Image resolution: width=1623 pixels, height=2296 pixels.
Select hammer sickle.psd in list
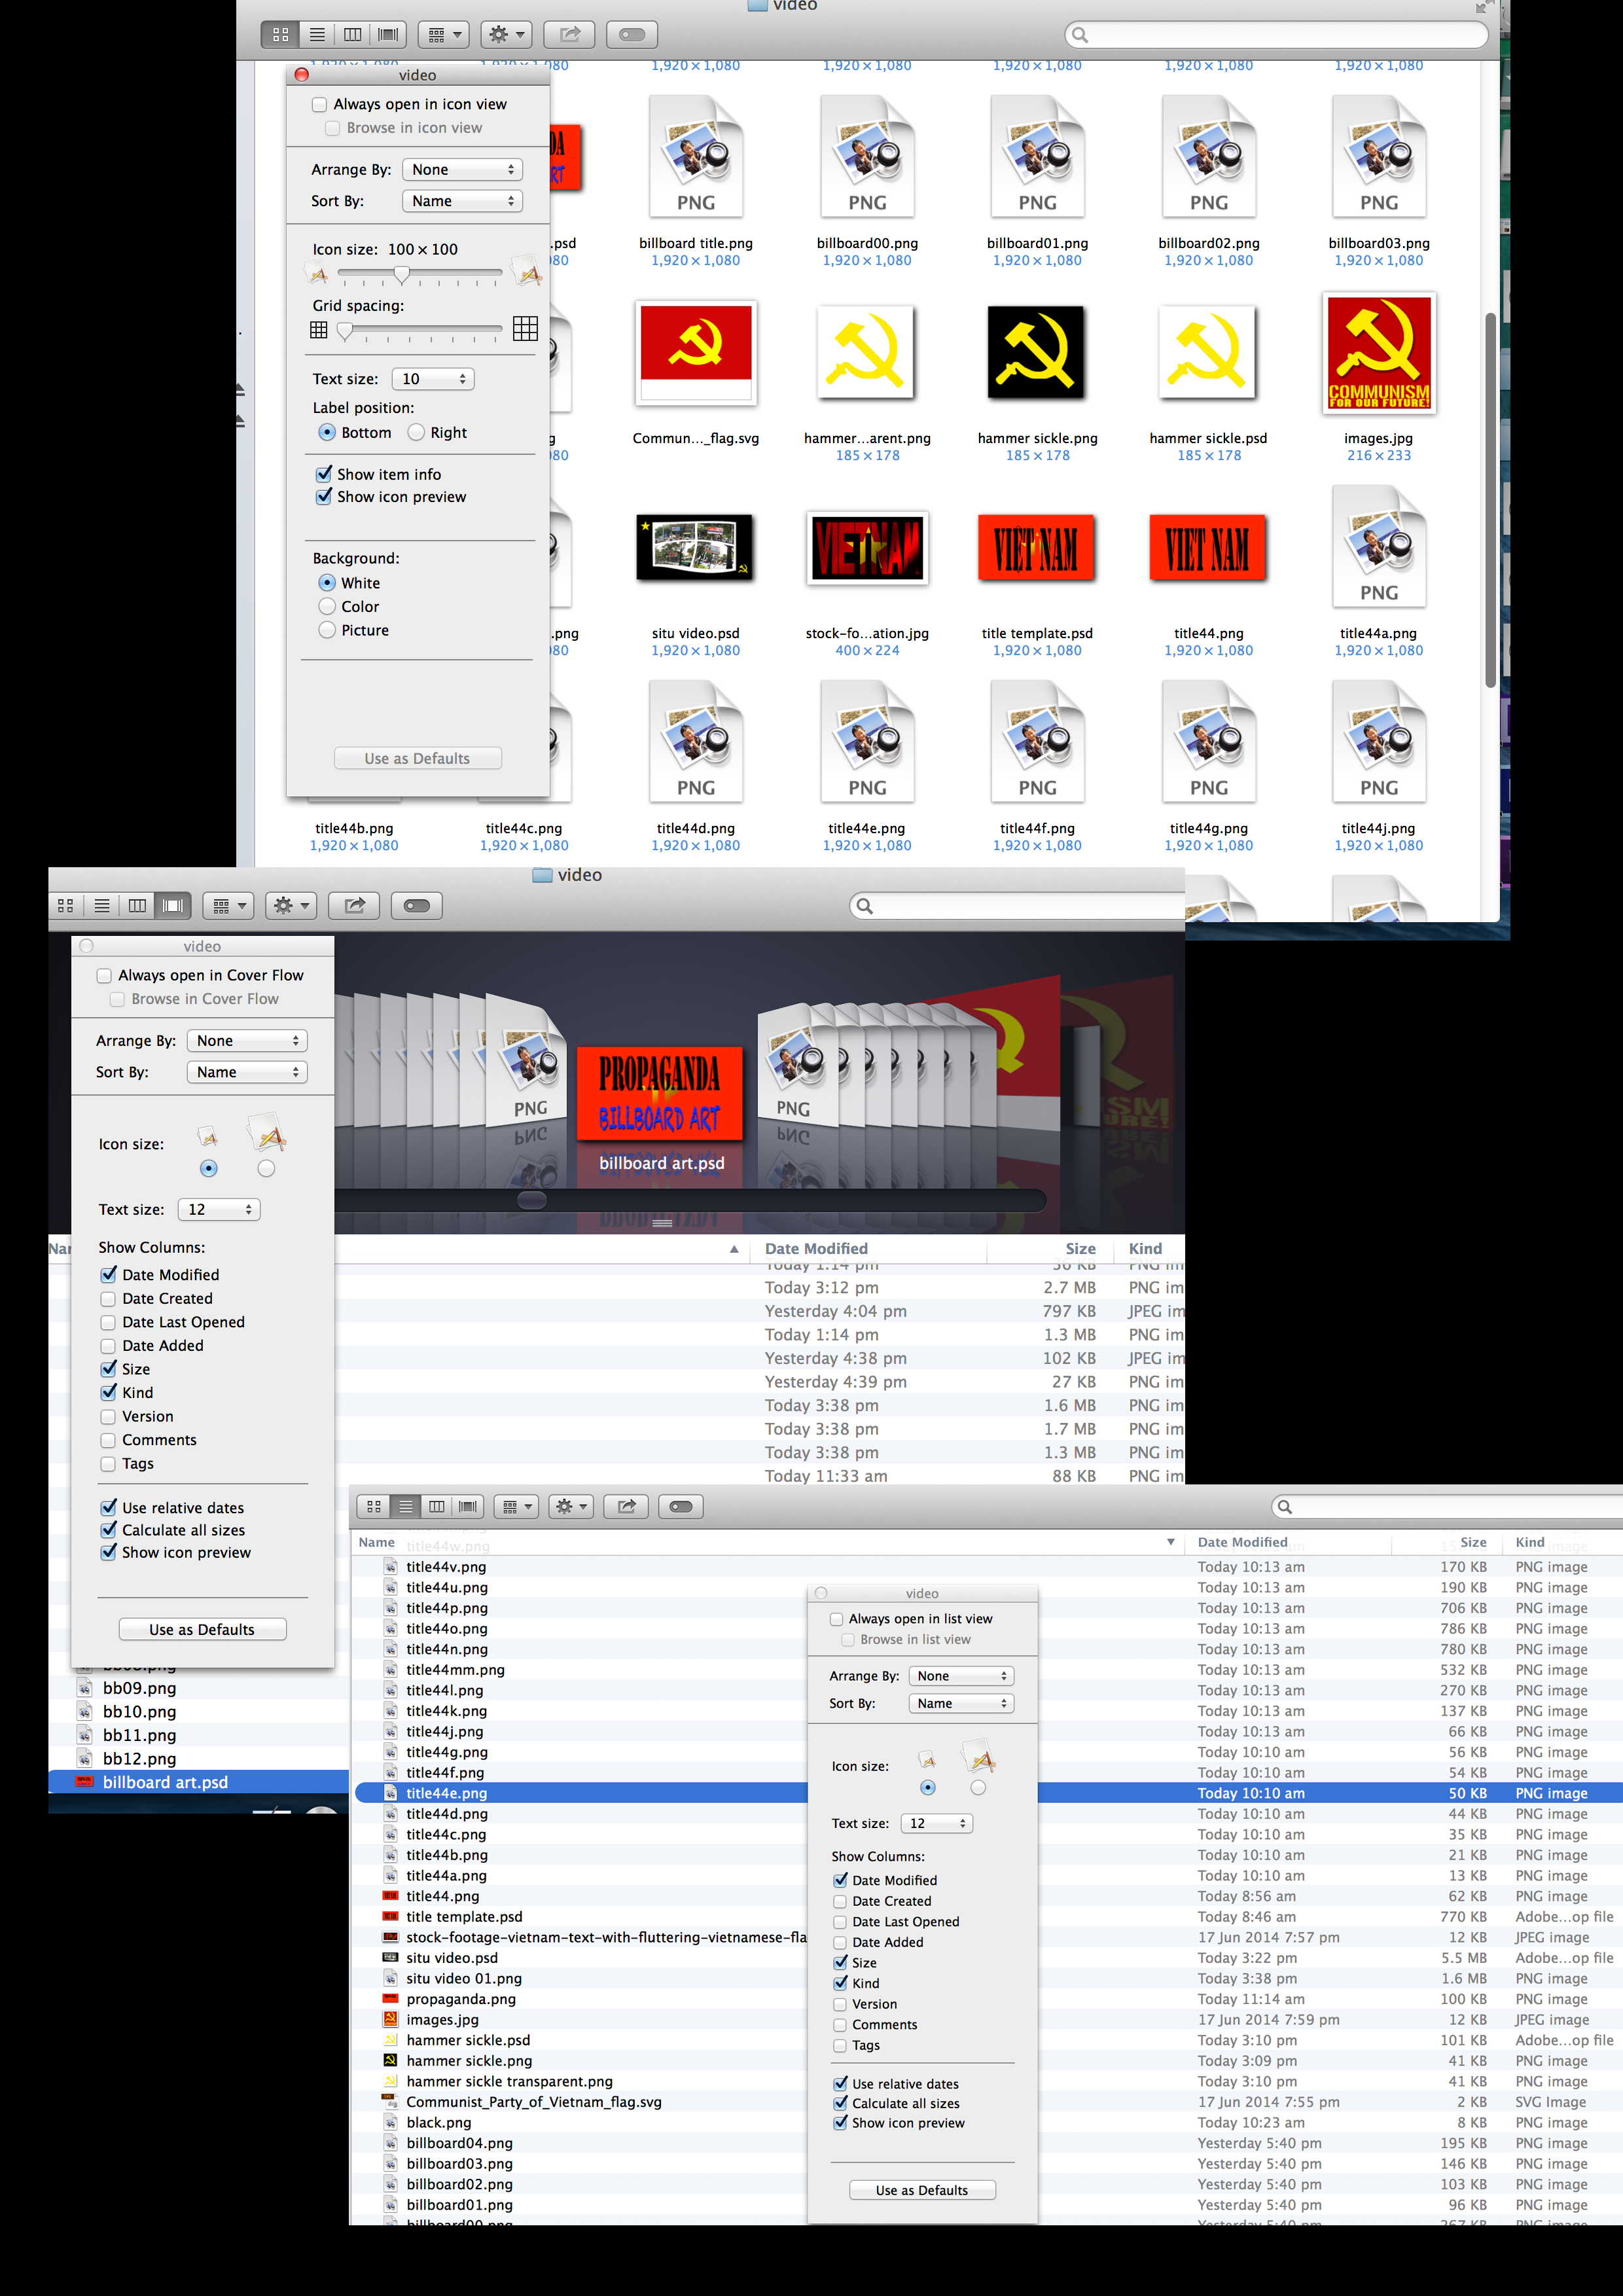468,2041
